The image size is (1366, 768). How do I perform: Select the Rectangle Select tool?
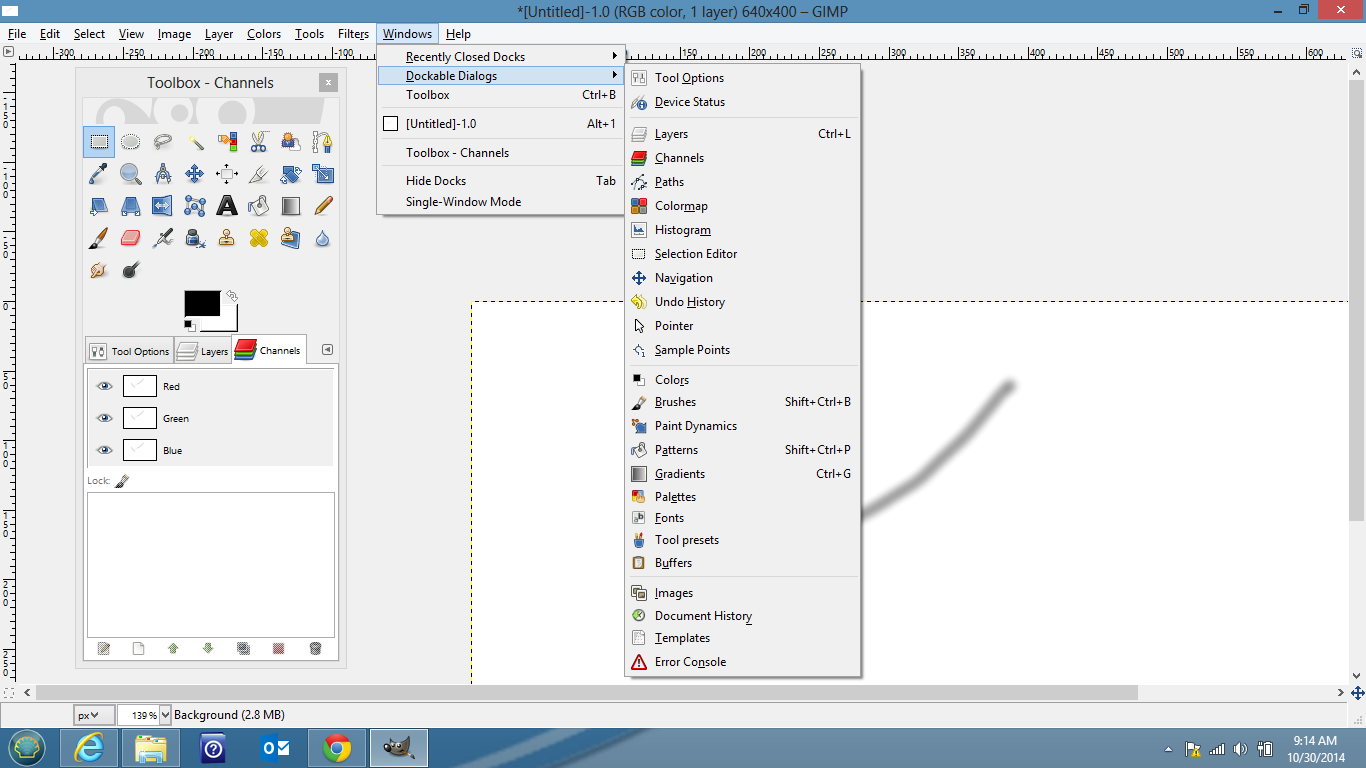(x=99, y=142)
